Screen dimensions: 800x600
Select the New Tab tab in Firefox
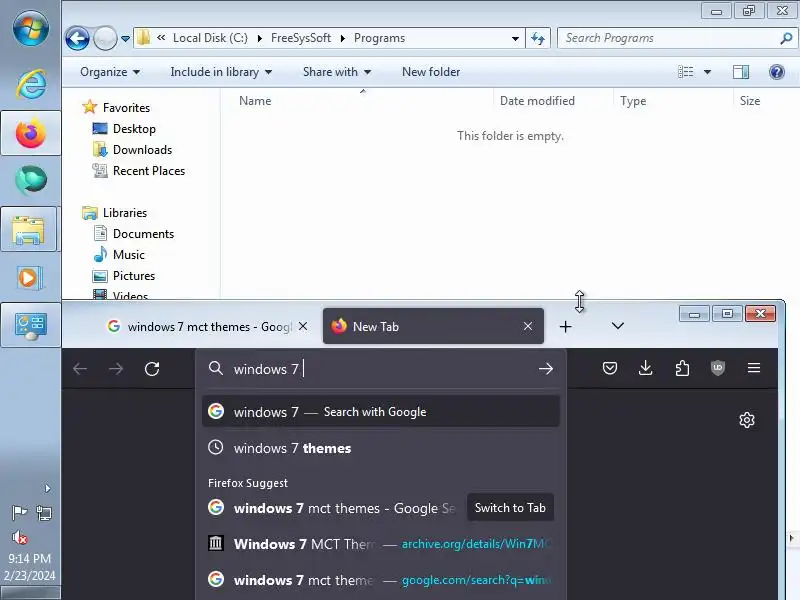(x=433, y=326)
